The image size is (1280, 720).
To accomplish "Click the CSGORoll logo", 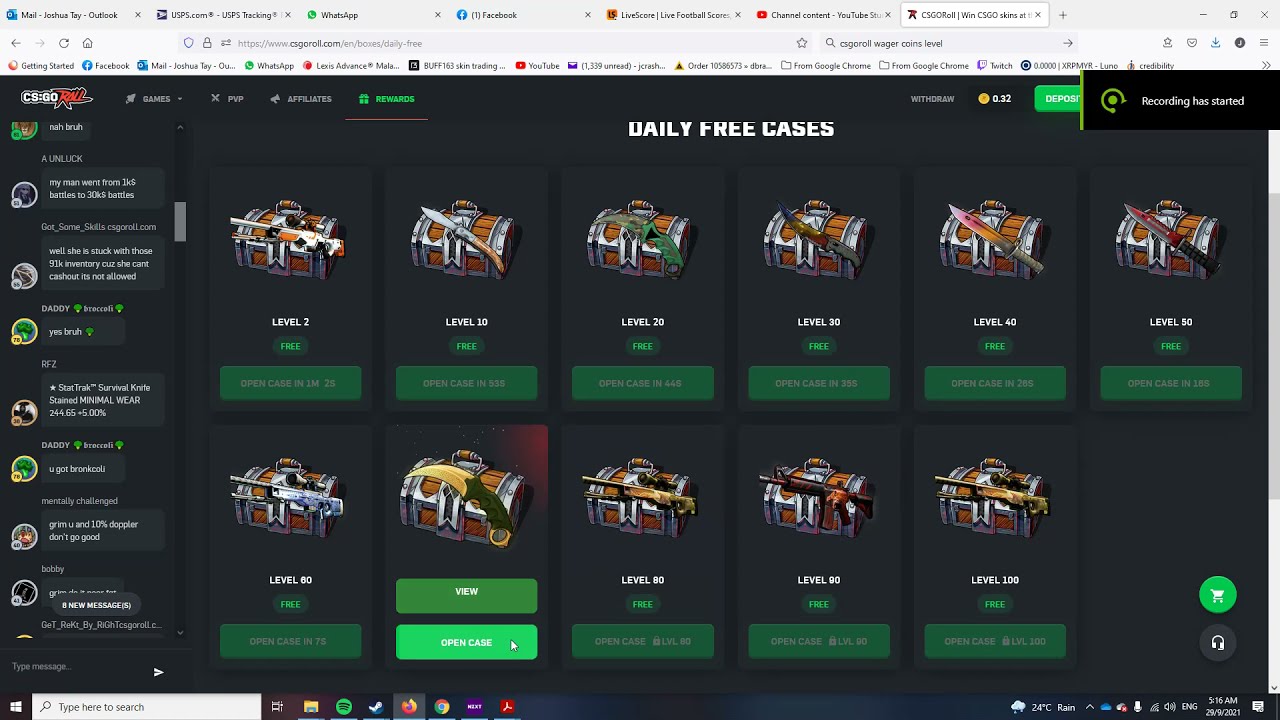I will [x=57, y=98].
